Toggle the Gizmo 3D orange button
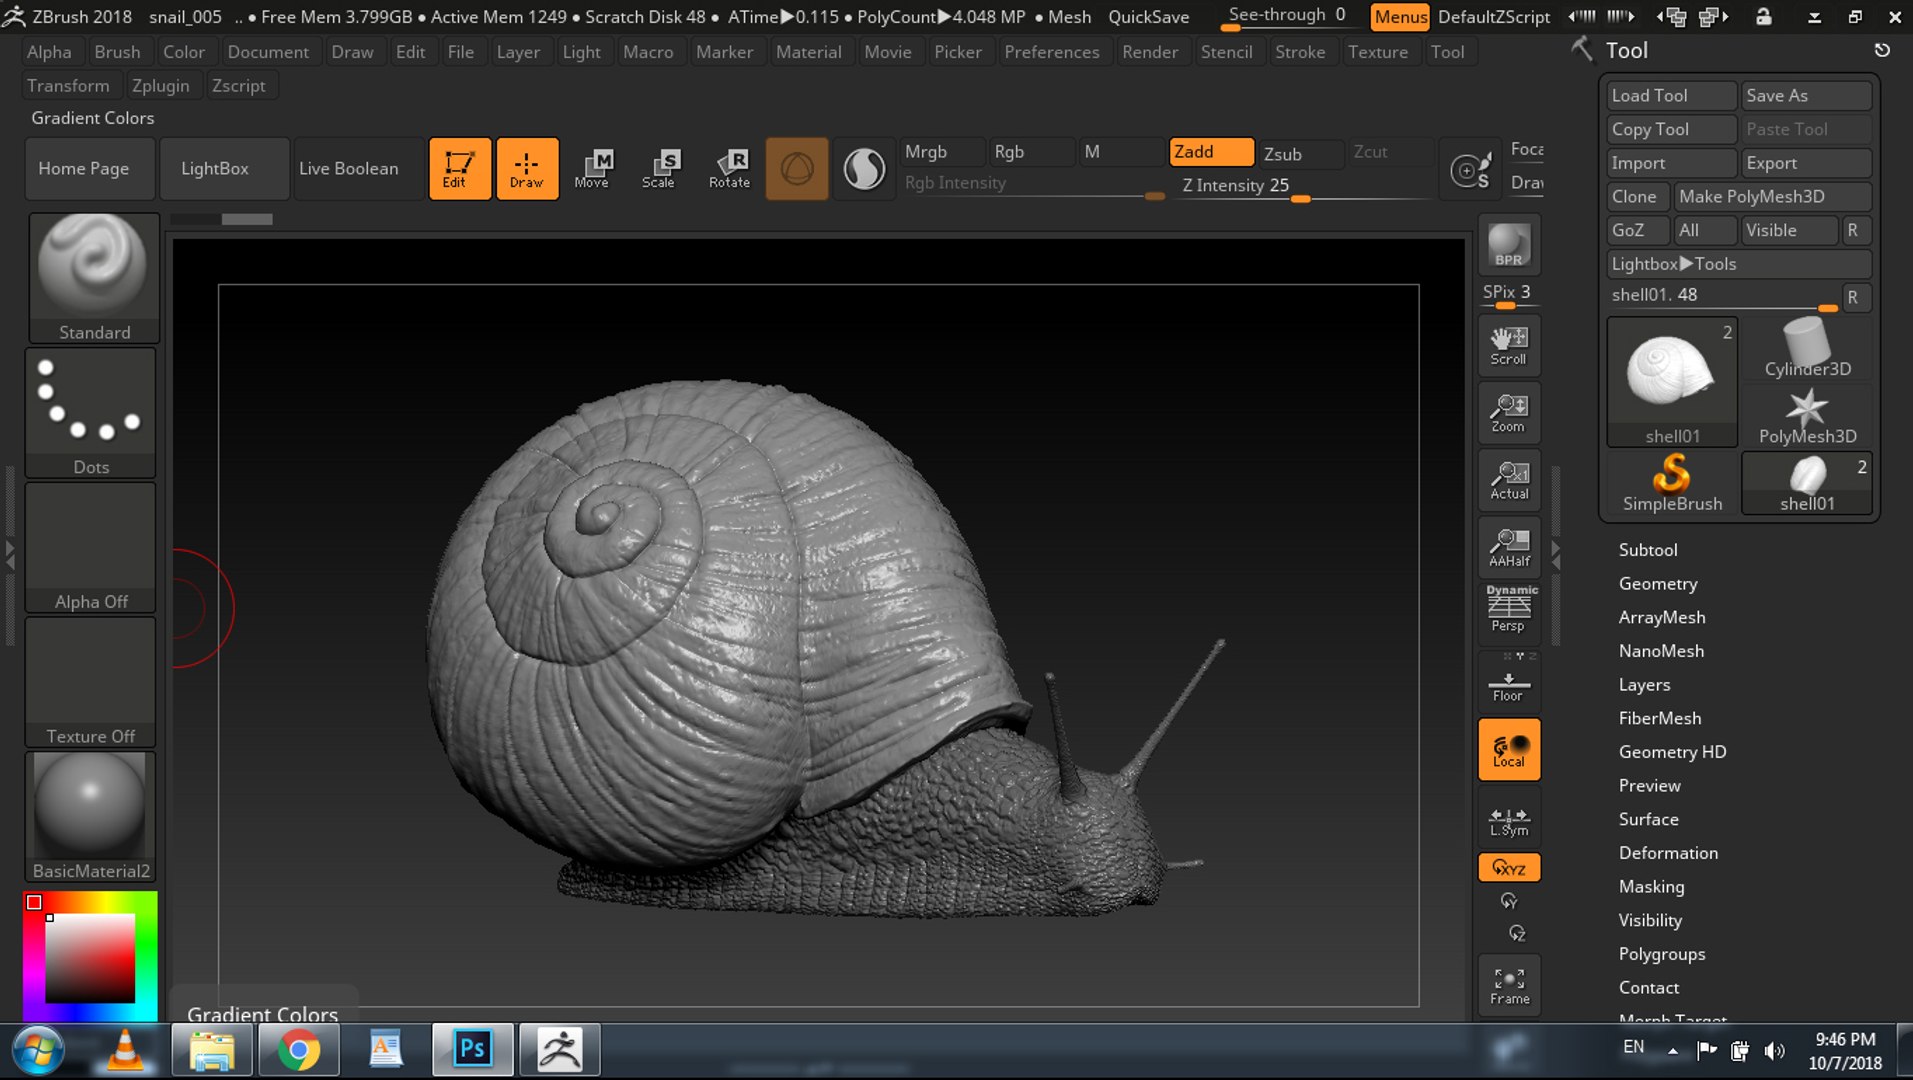 (796, 169)
